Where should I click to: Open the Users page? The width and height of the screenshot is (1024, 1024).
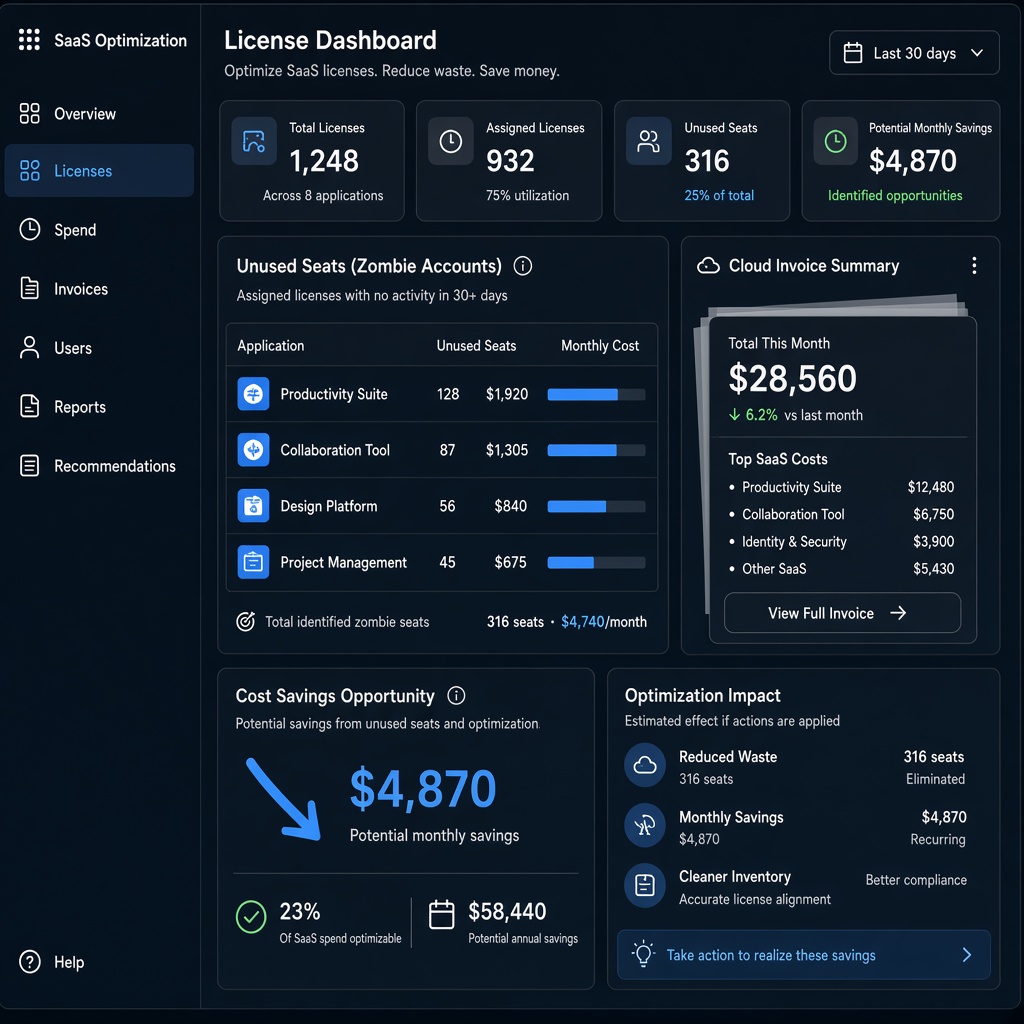99,348
